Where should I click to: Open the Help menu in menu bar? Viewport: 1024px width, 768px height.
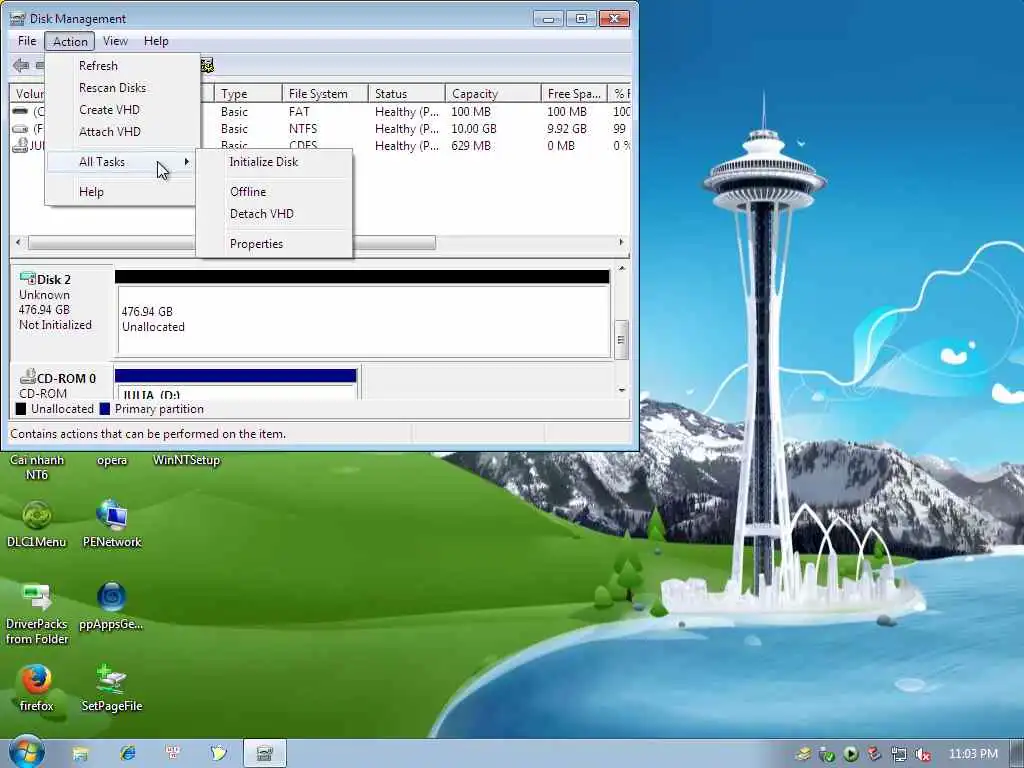pos(156,41)
